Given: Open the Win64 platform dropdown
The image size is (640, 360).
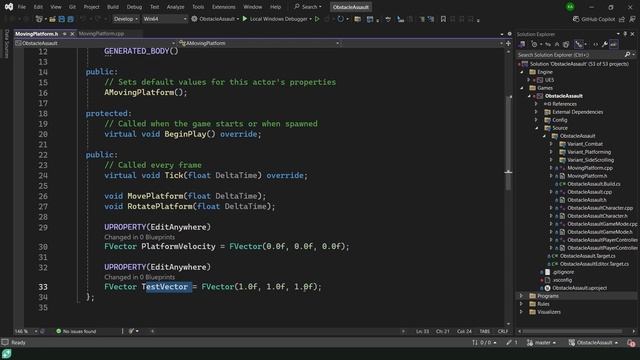Looking at the screenshot, I should click(164, 19).
